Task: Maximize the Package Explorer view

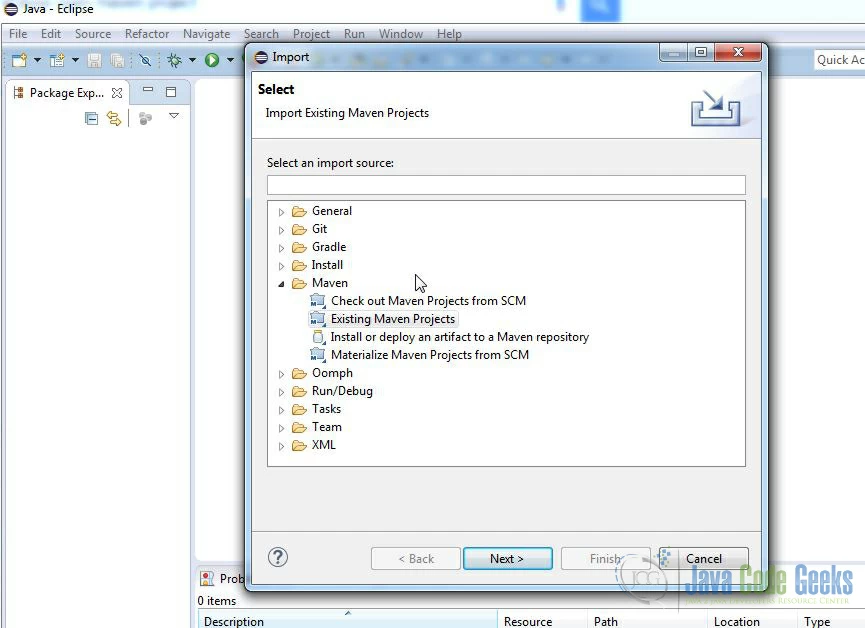Action: click(171, 92)
